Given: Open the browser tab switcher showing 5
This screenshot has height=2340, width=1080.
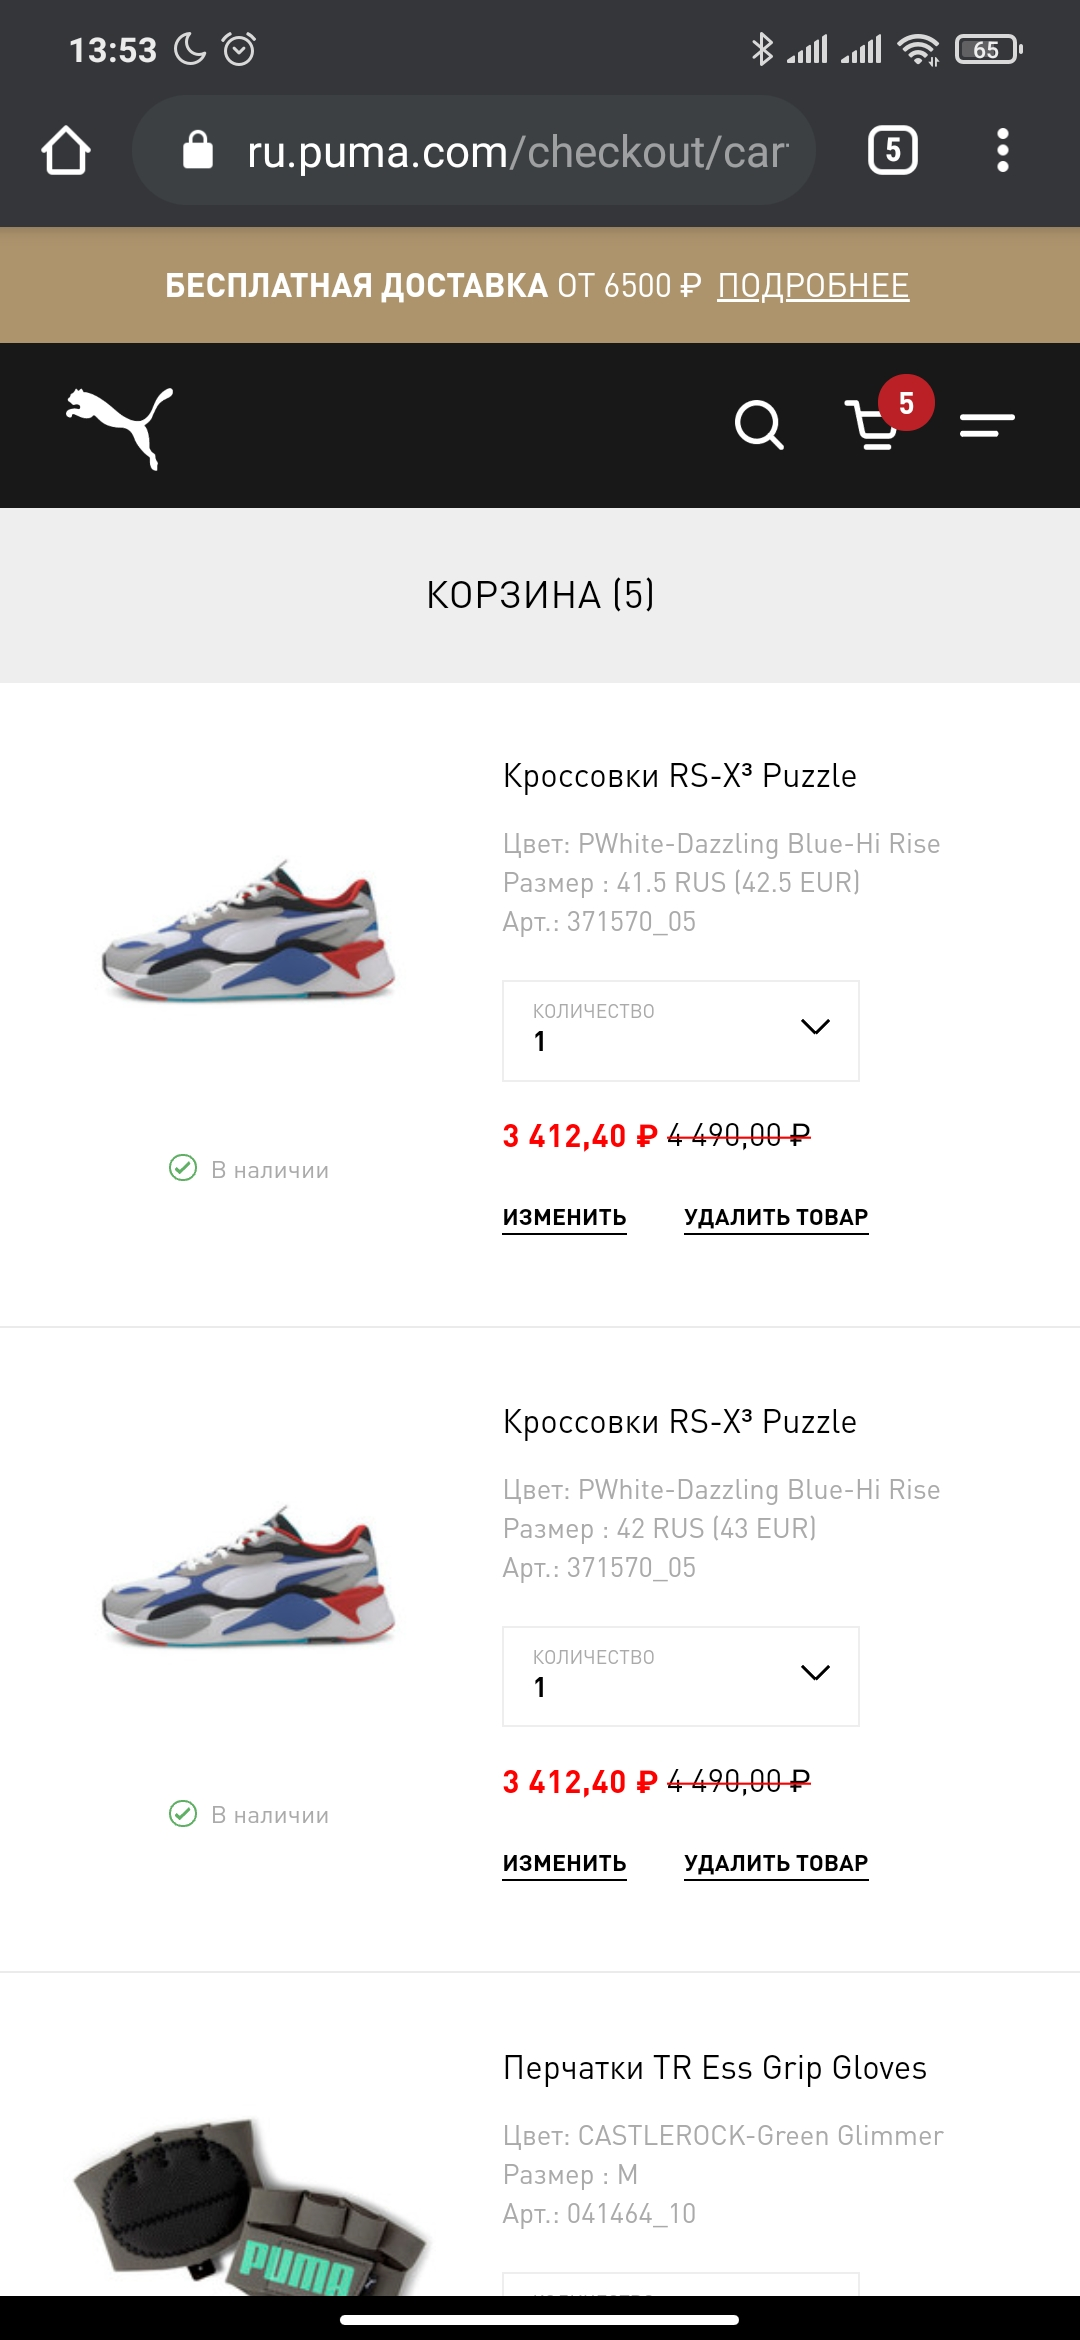Looking at the screenshot, I should (893, 151).
